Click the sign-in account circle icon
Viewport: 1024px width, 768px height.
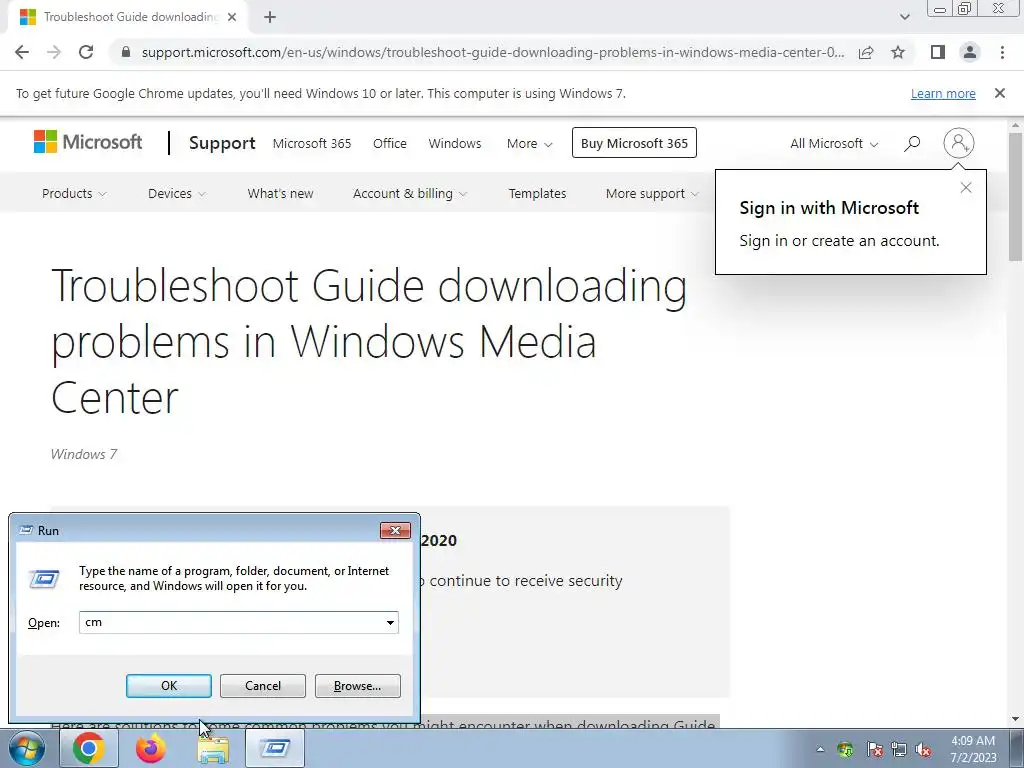click(x=958, y=142)
